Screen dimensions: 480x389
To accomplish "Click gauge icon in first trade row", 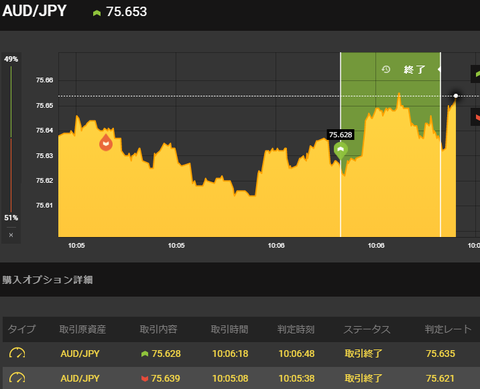I will pyautogui.click(x=17, y=353).
